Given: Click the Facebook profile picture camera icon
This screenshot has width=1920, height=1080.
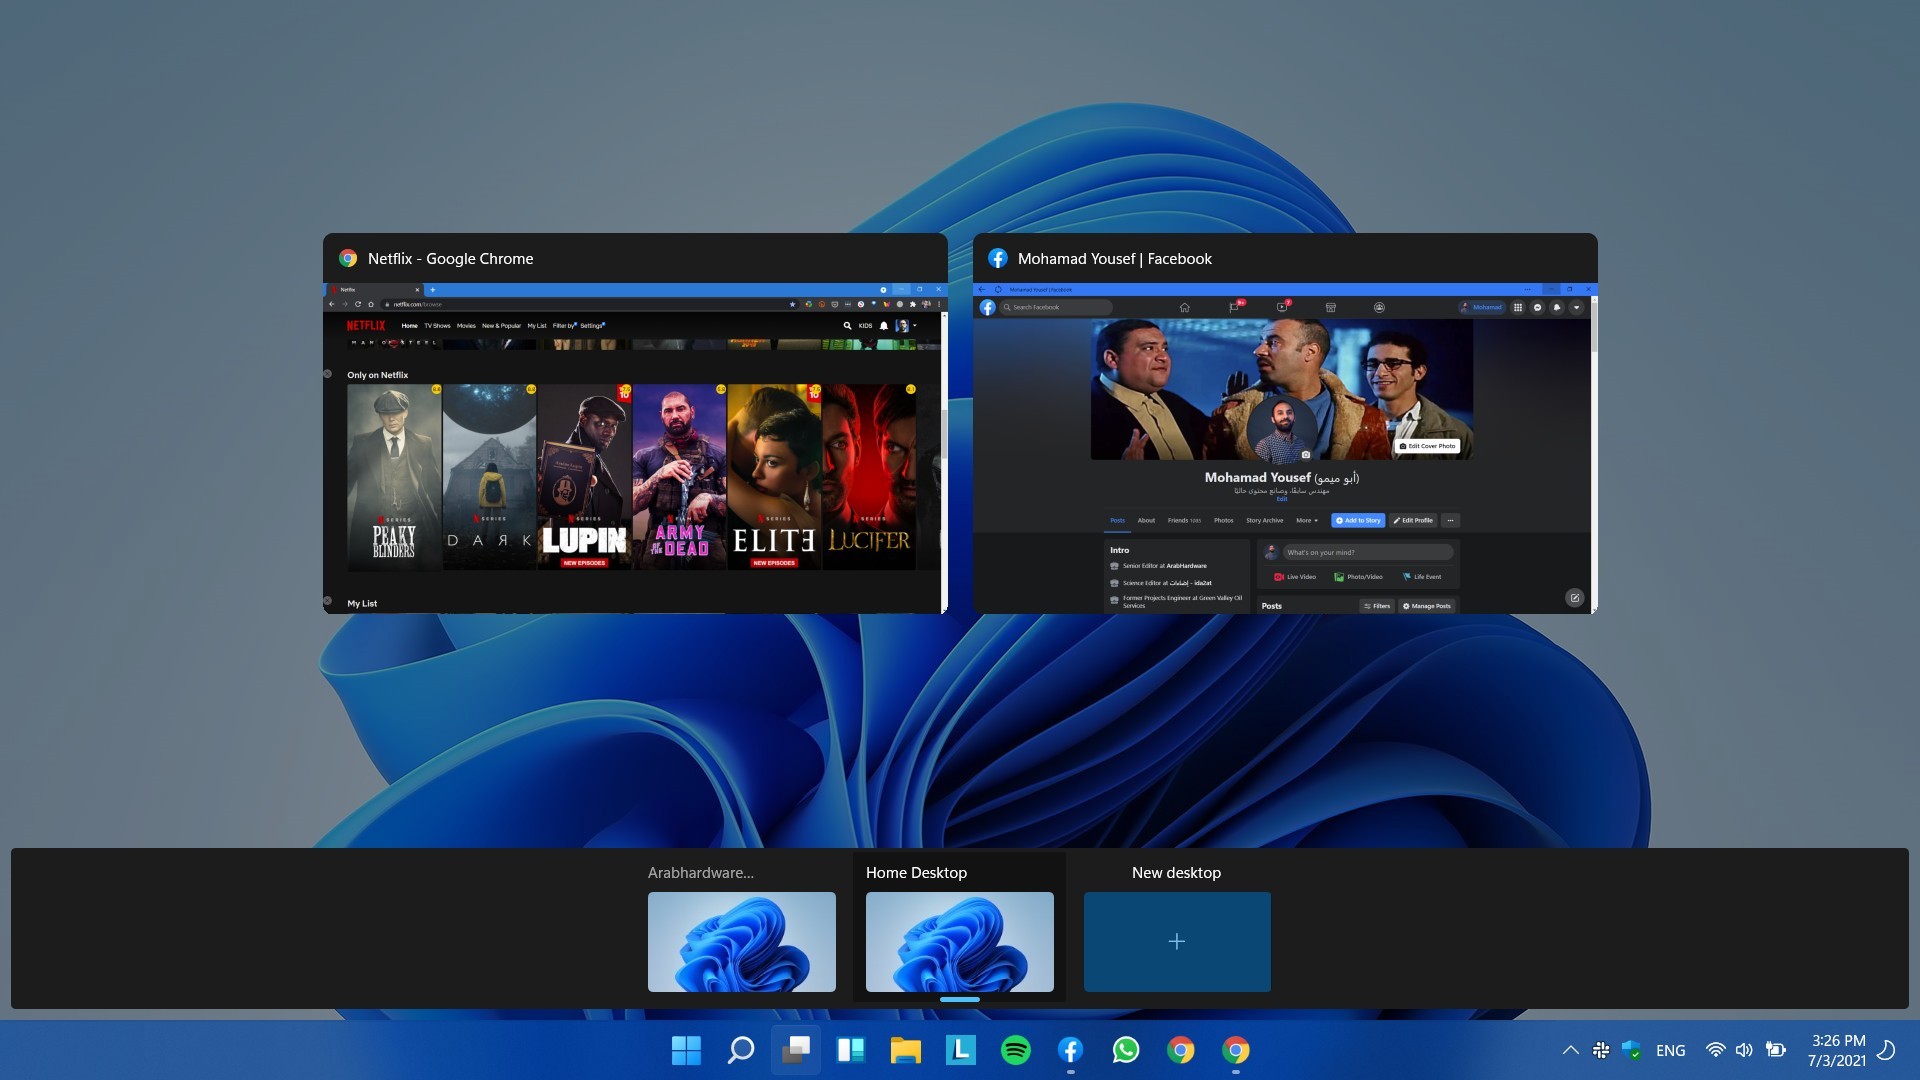Looking at the screenshot, I should click(1305, 454).
